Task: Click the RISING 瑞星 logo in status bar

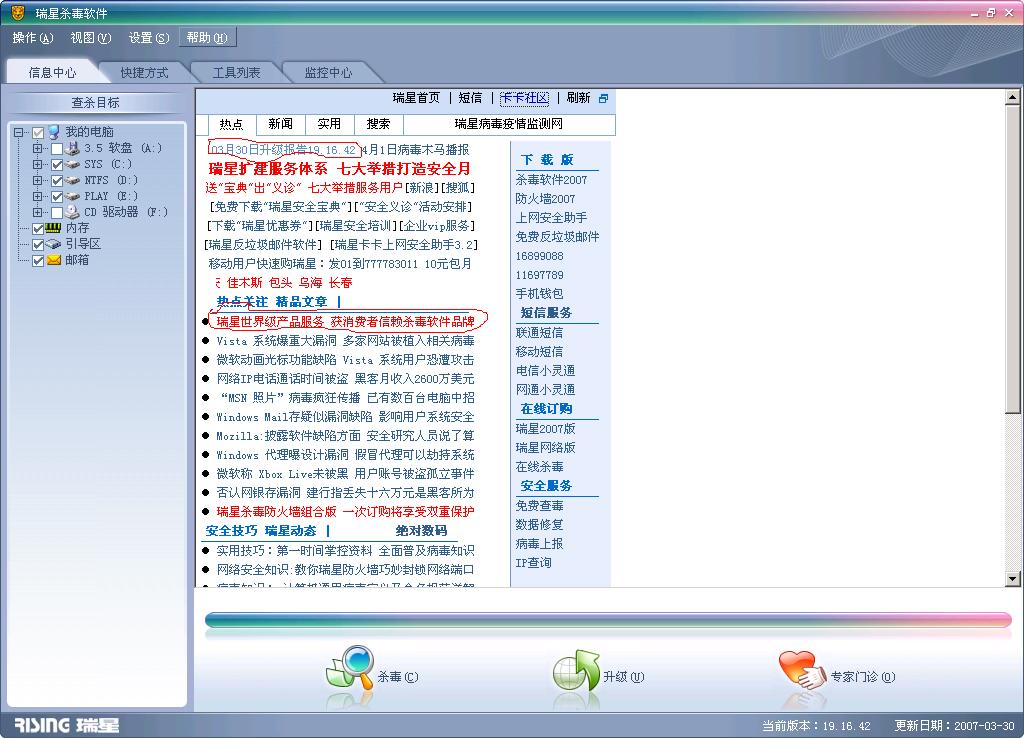Action: coord(67,725)
